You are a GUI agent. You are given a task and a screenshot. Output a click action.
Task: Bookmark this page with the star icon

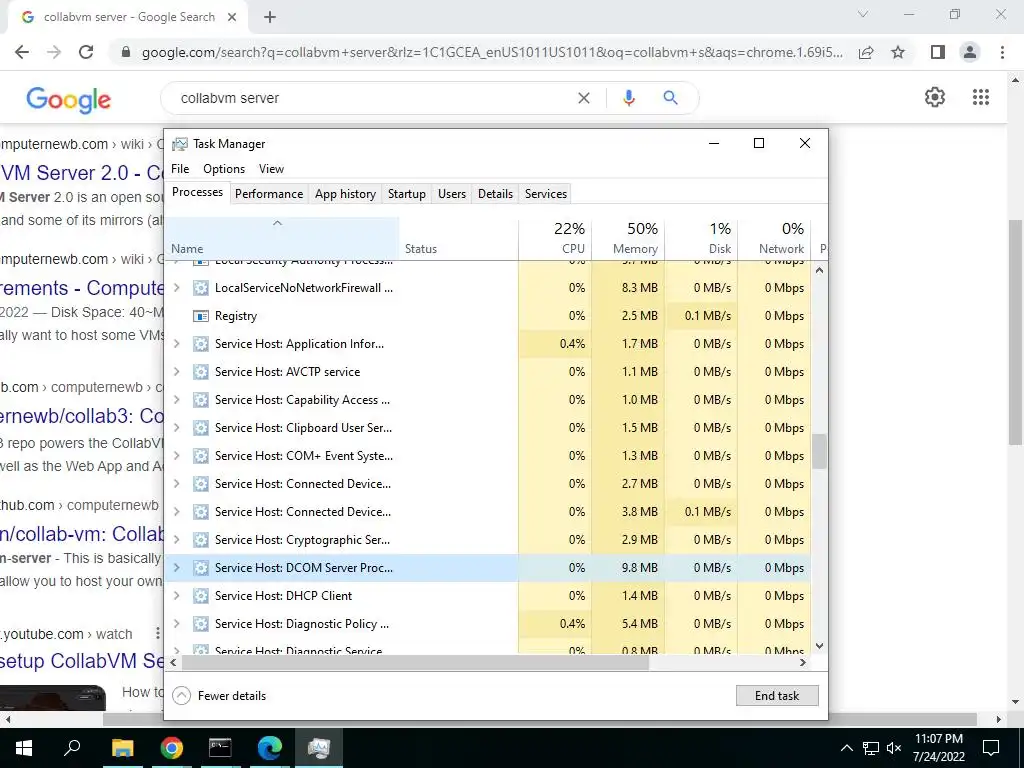click(x=898, y=52)
